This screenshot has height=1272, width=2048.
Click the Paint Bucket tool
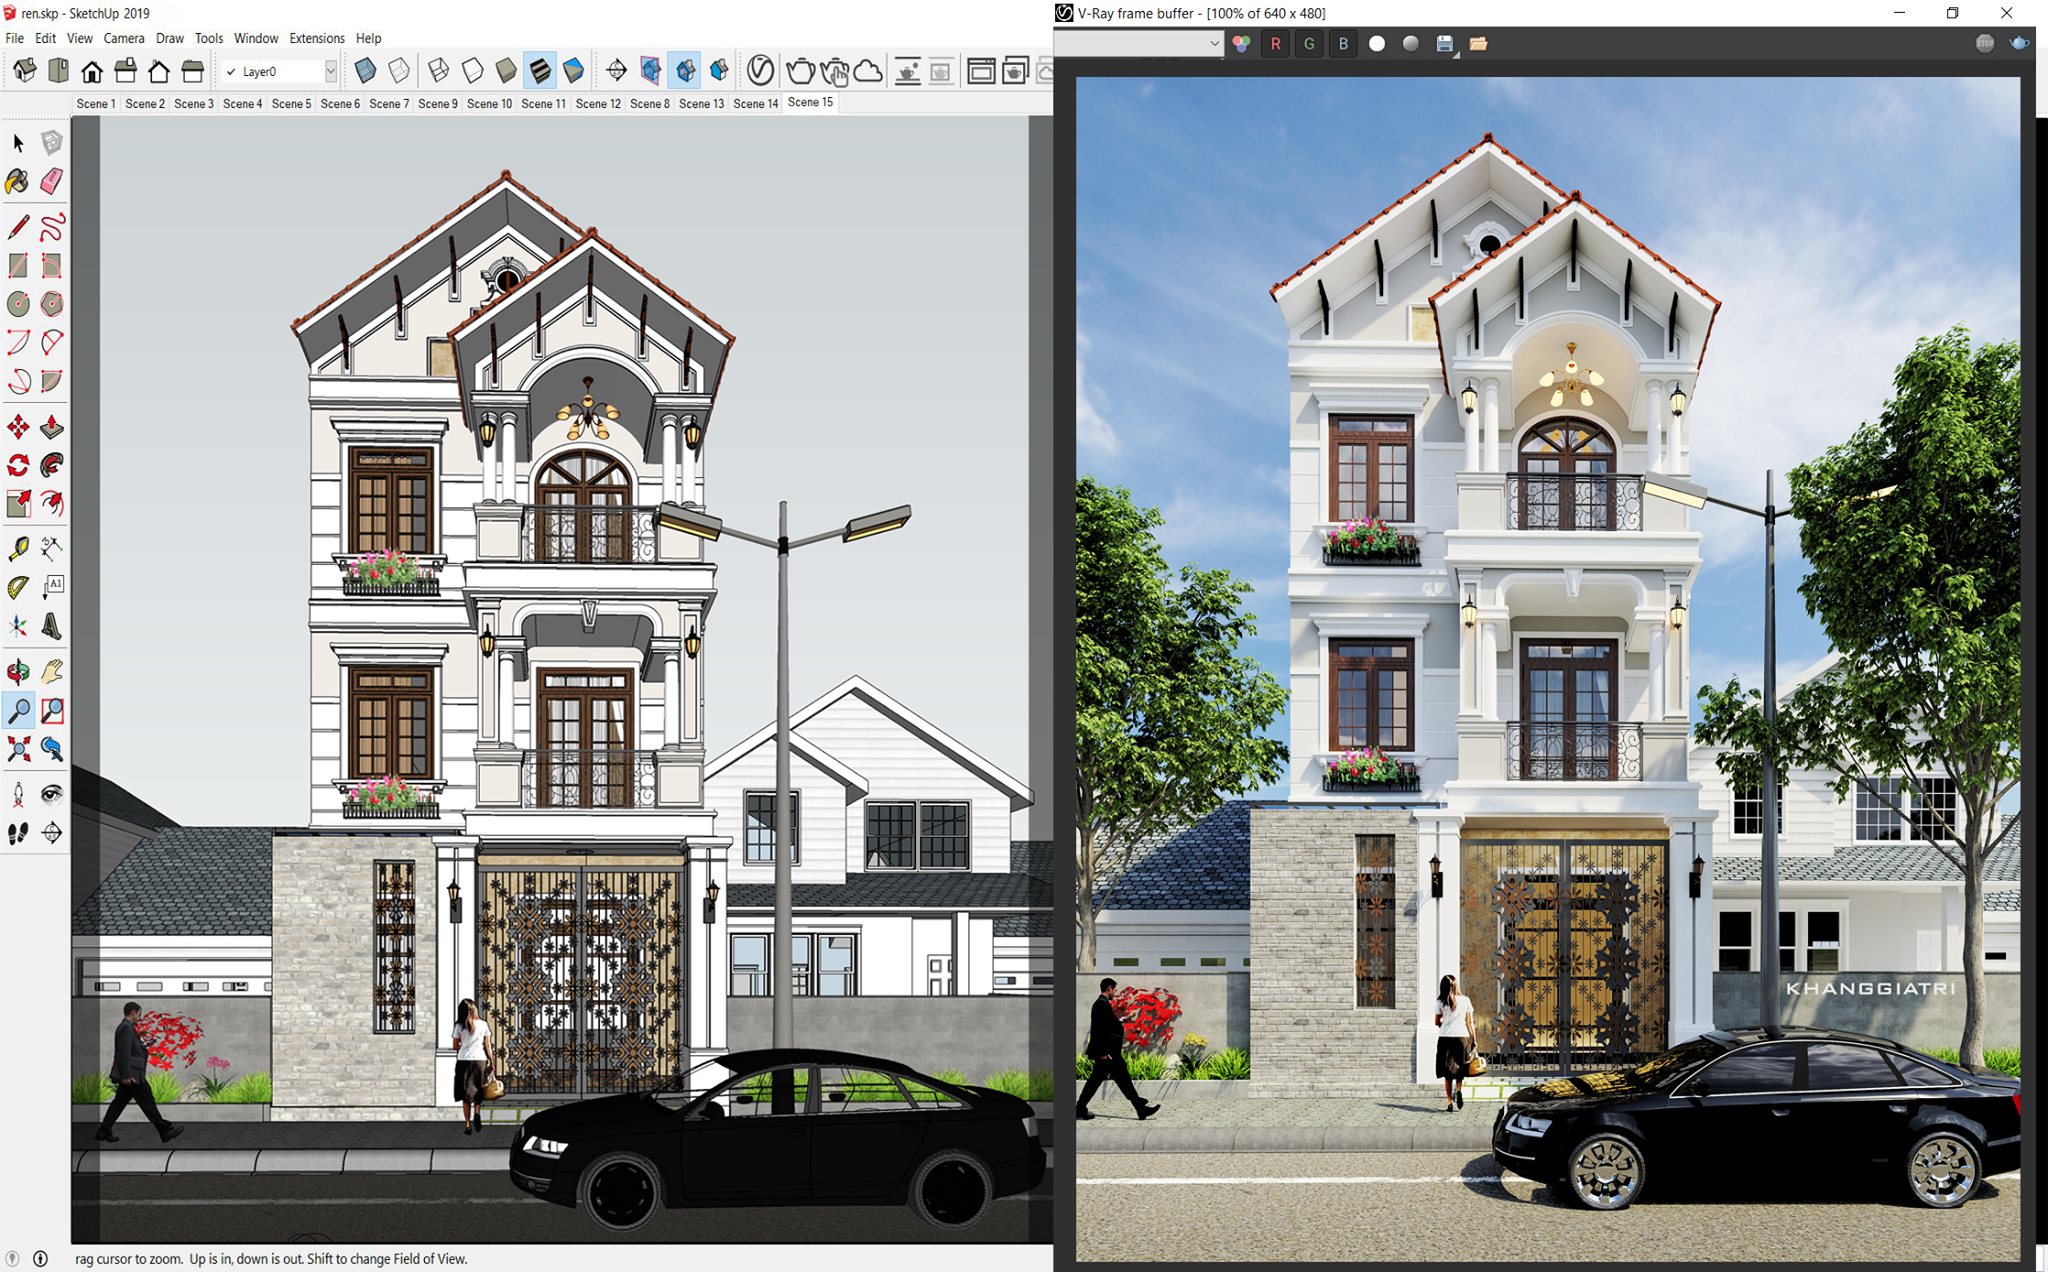click(x=18, y=181)
